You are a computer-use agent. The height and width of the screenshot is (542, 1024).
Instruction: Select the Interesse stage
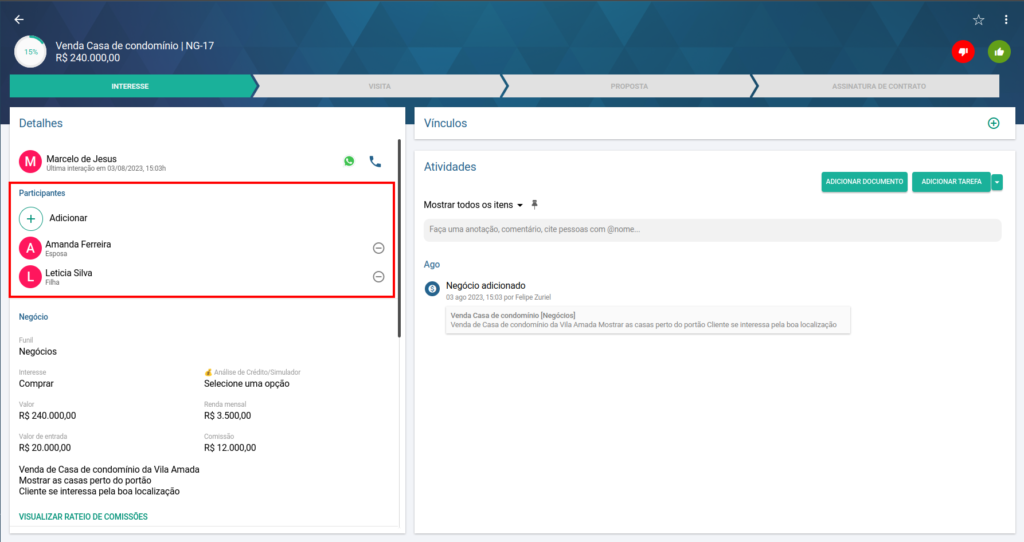point(130,86)
